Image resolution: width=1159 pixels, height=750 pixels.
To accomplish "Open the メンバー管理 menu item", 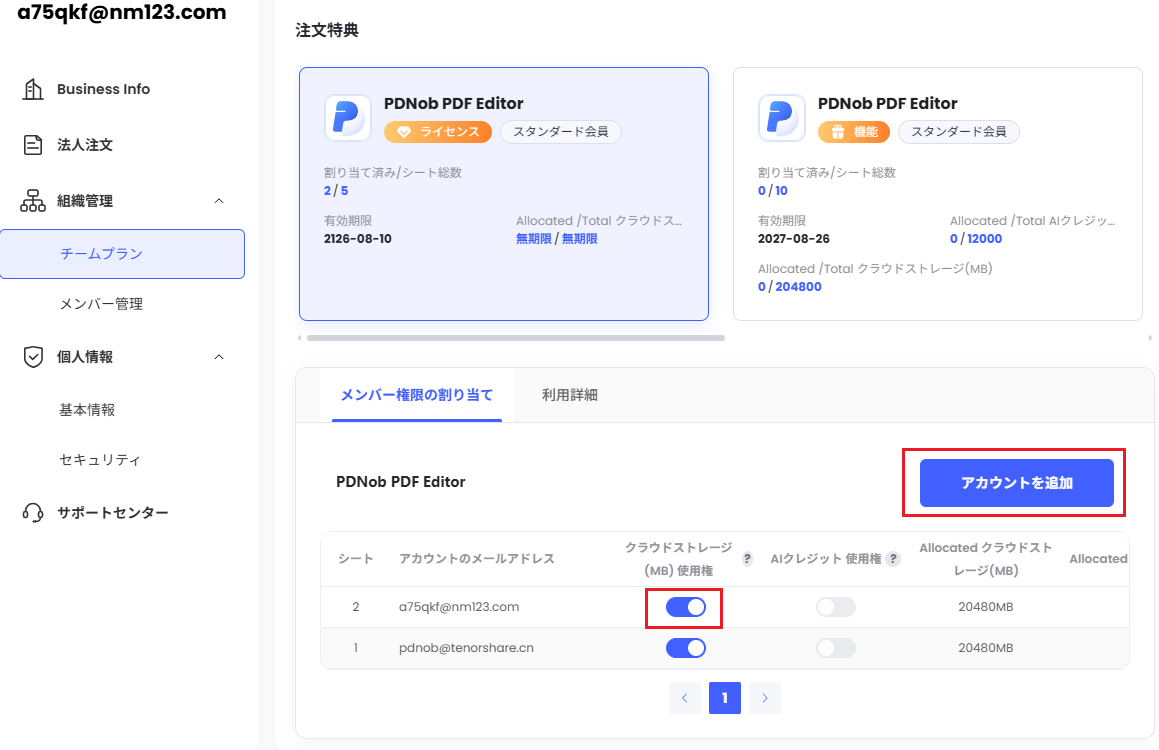I will (101, 304).
